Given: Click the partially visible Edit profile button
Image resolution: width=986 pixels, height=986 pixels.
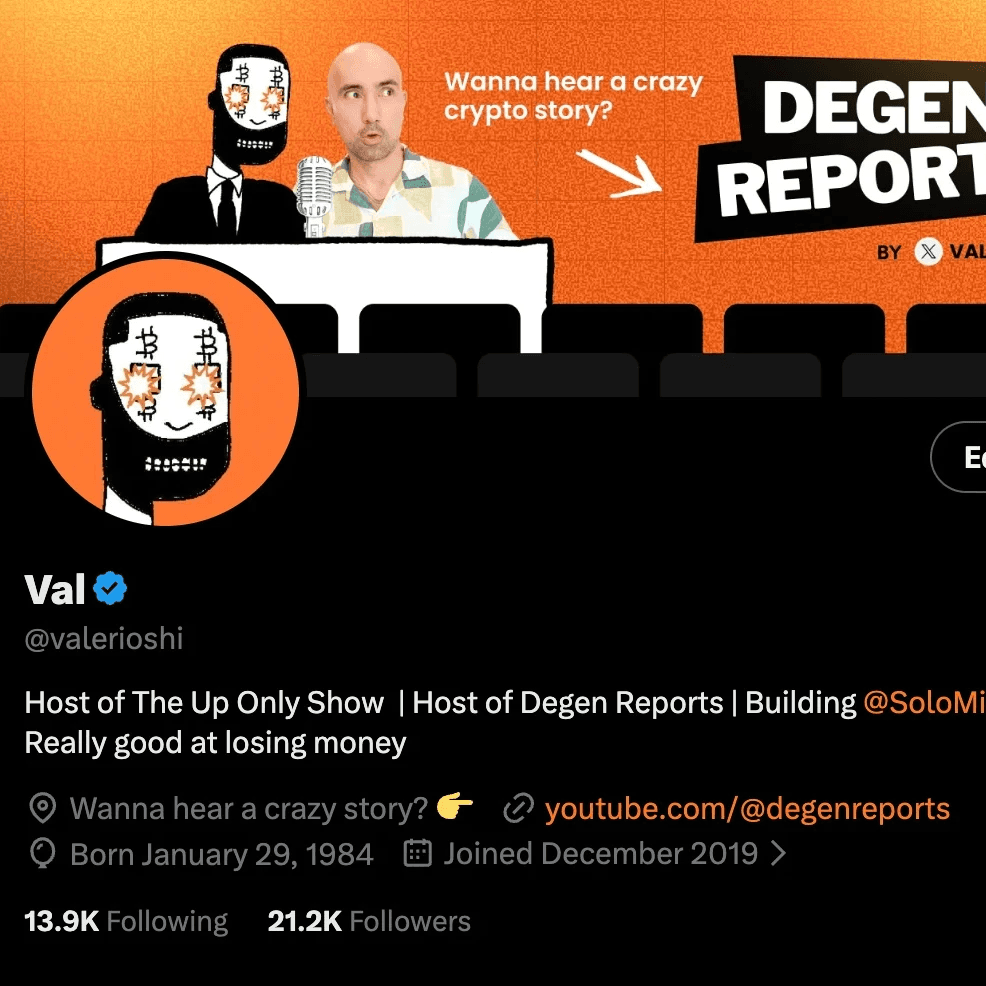Looking at the screenshot, I should coord(958,457).
